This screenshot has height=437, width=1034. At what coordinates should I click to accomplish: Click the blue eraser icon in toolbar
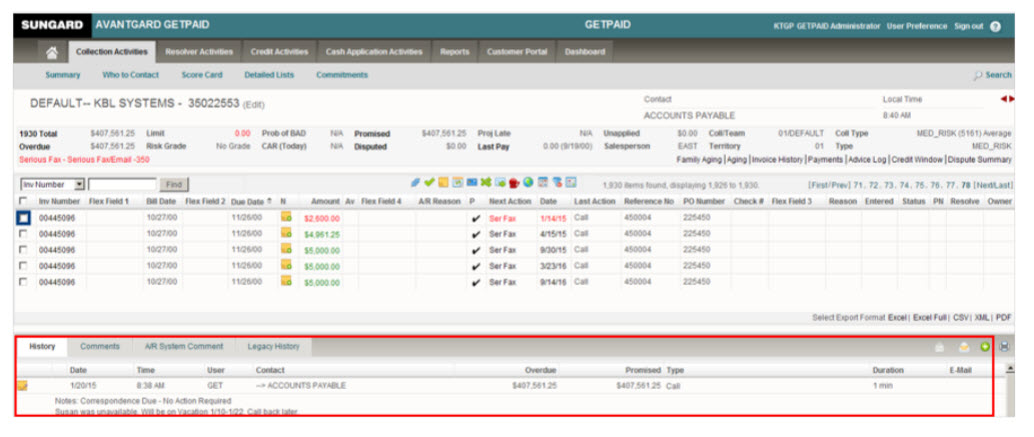tap(415, 183)
